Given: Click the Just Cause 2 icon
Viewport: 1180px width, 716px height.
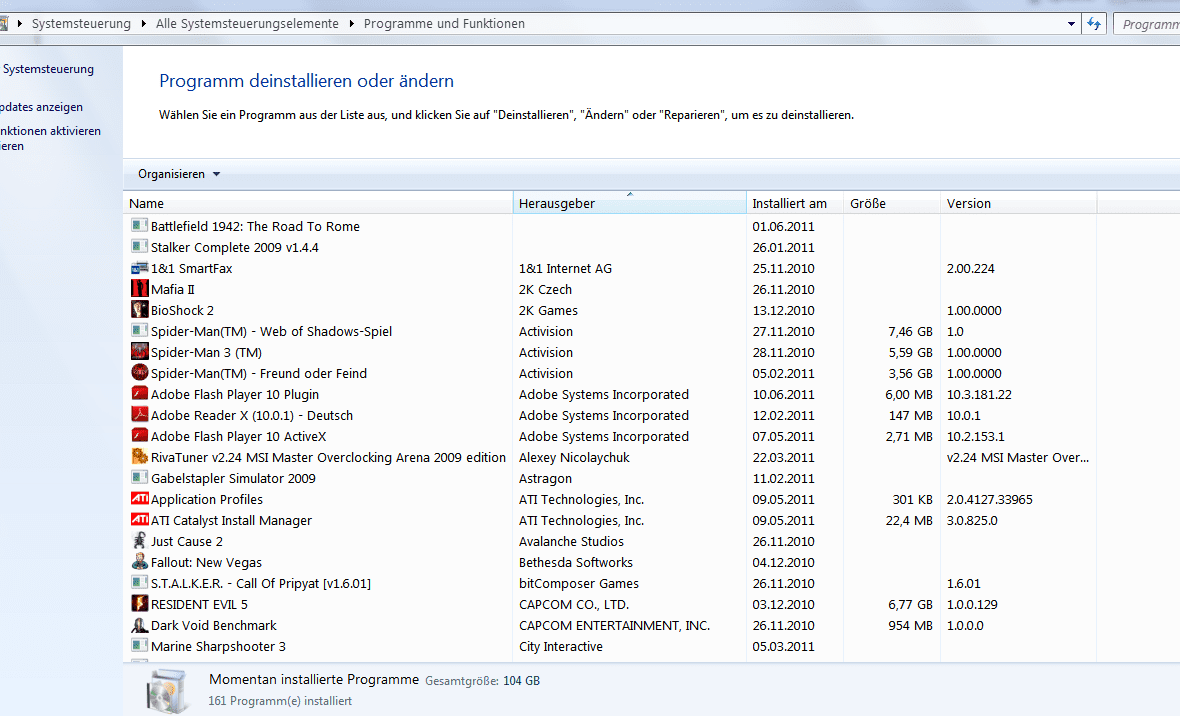Looking at the screenshot, I should (139, 541).
